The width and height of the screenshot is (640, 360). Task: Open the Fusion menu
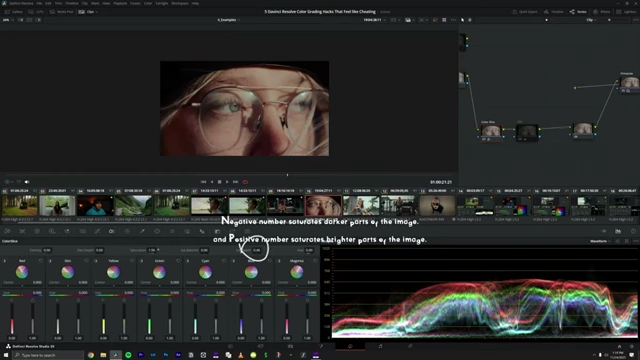[136, 3]
